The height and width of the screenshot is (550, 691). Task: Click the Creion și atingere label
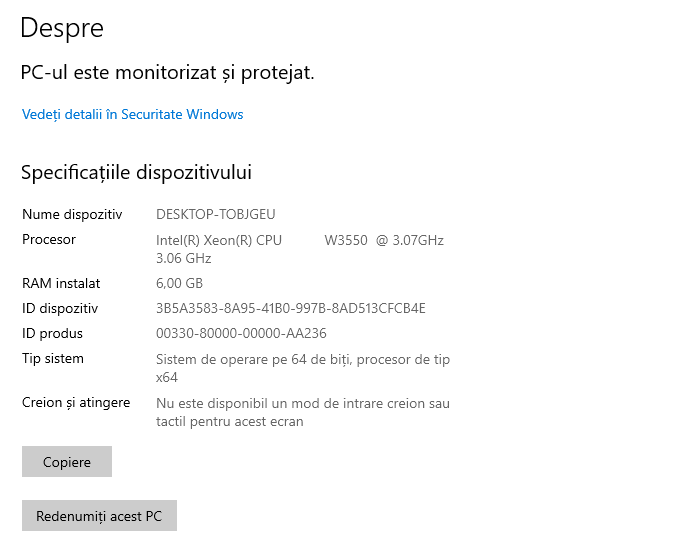pos(76,402)
